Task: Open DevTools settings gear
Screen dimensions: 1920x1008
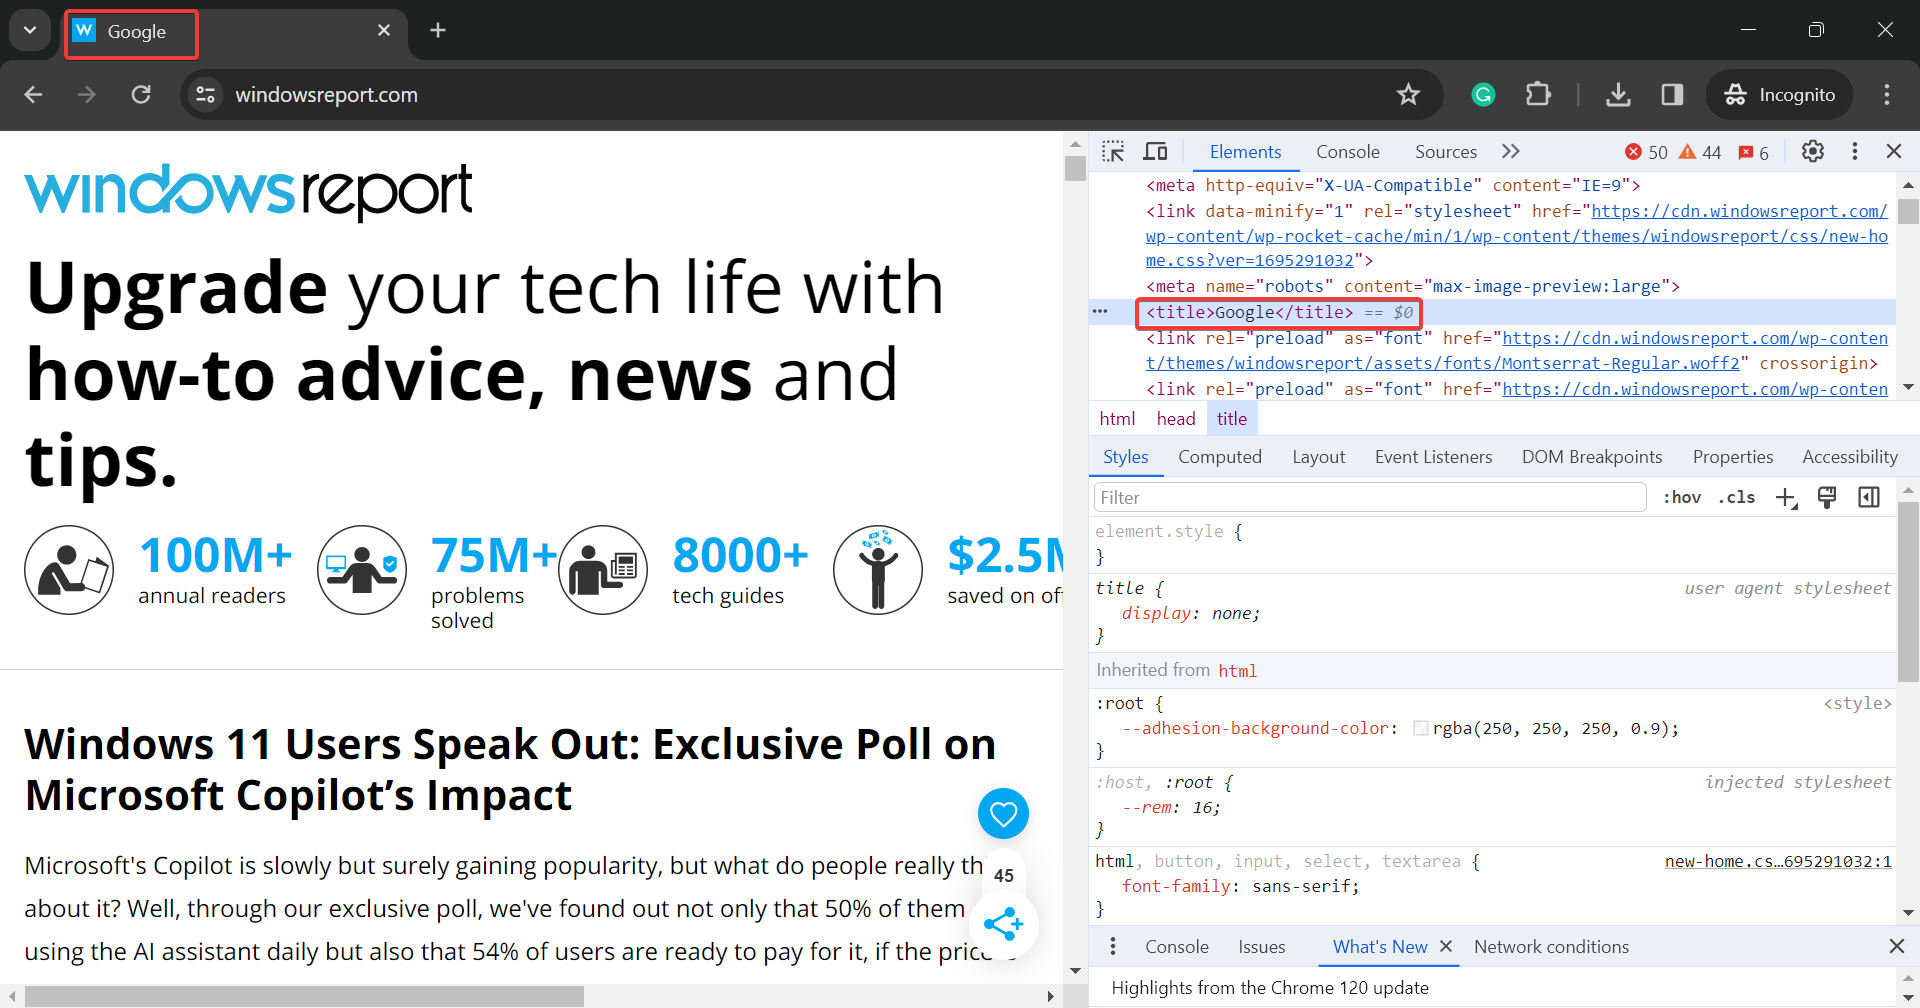Action: click(x=1813, y=151)
